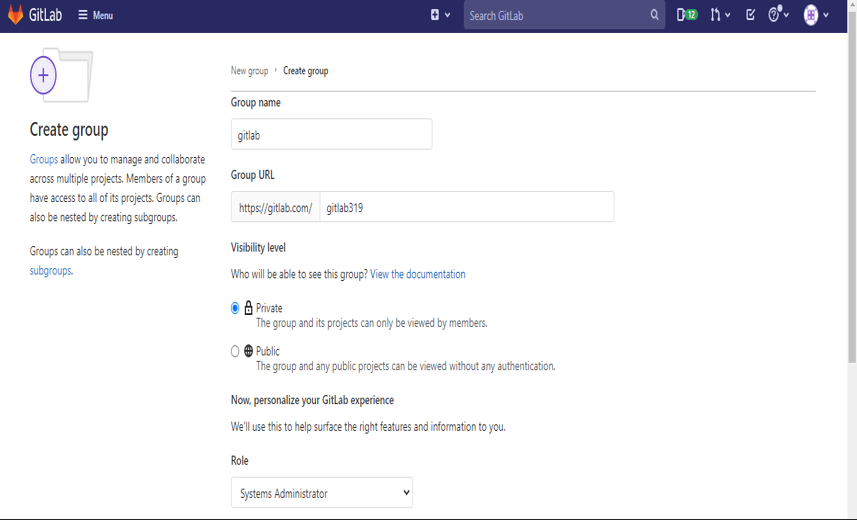The image size is (857, 520).
Task: Click the Private lock icon
Action: click(x=248, y=308)
